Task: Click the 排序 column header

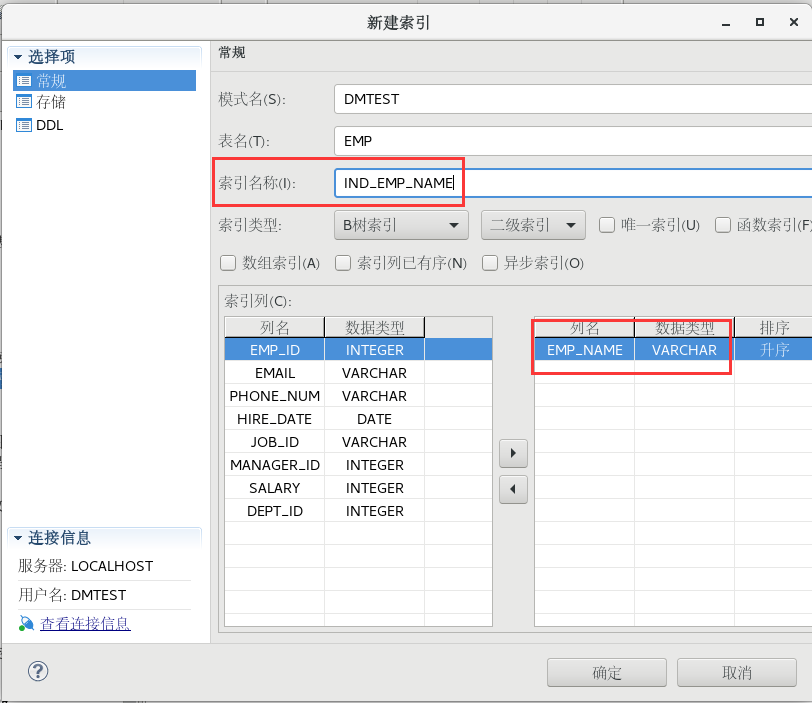Action: click(774, 328)
